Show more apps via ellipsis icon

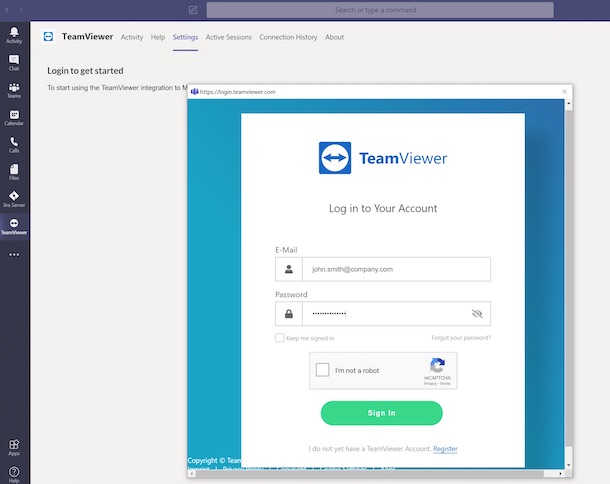(x=14, y=254)
